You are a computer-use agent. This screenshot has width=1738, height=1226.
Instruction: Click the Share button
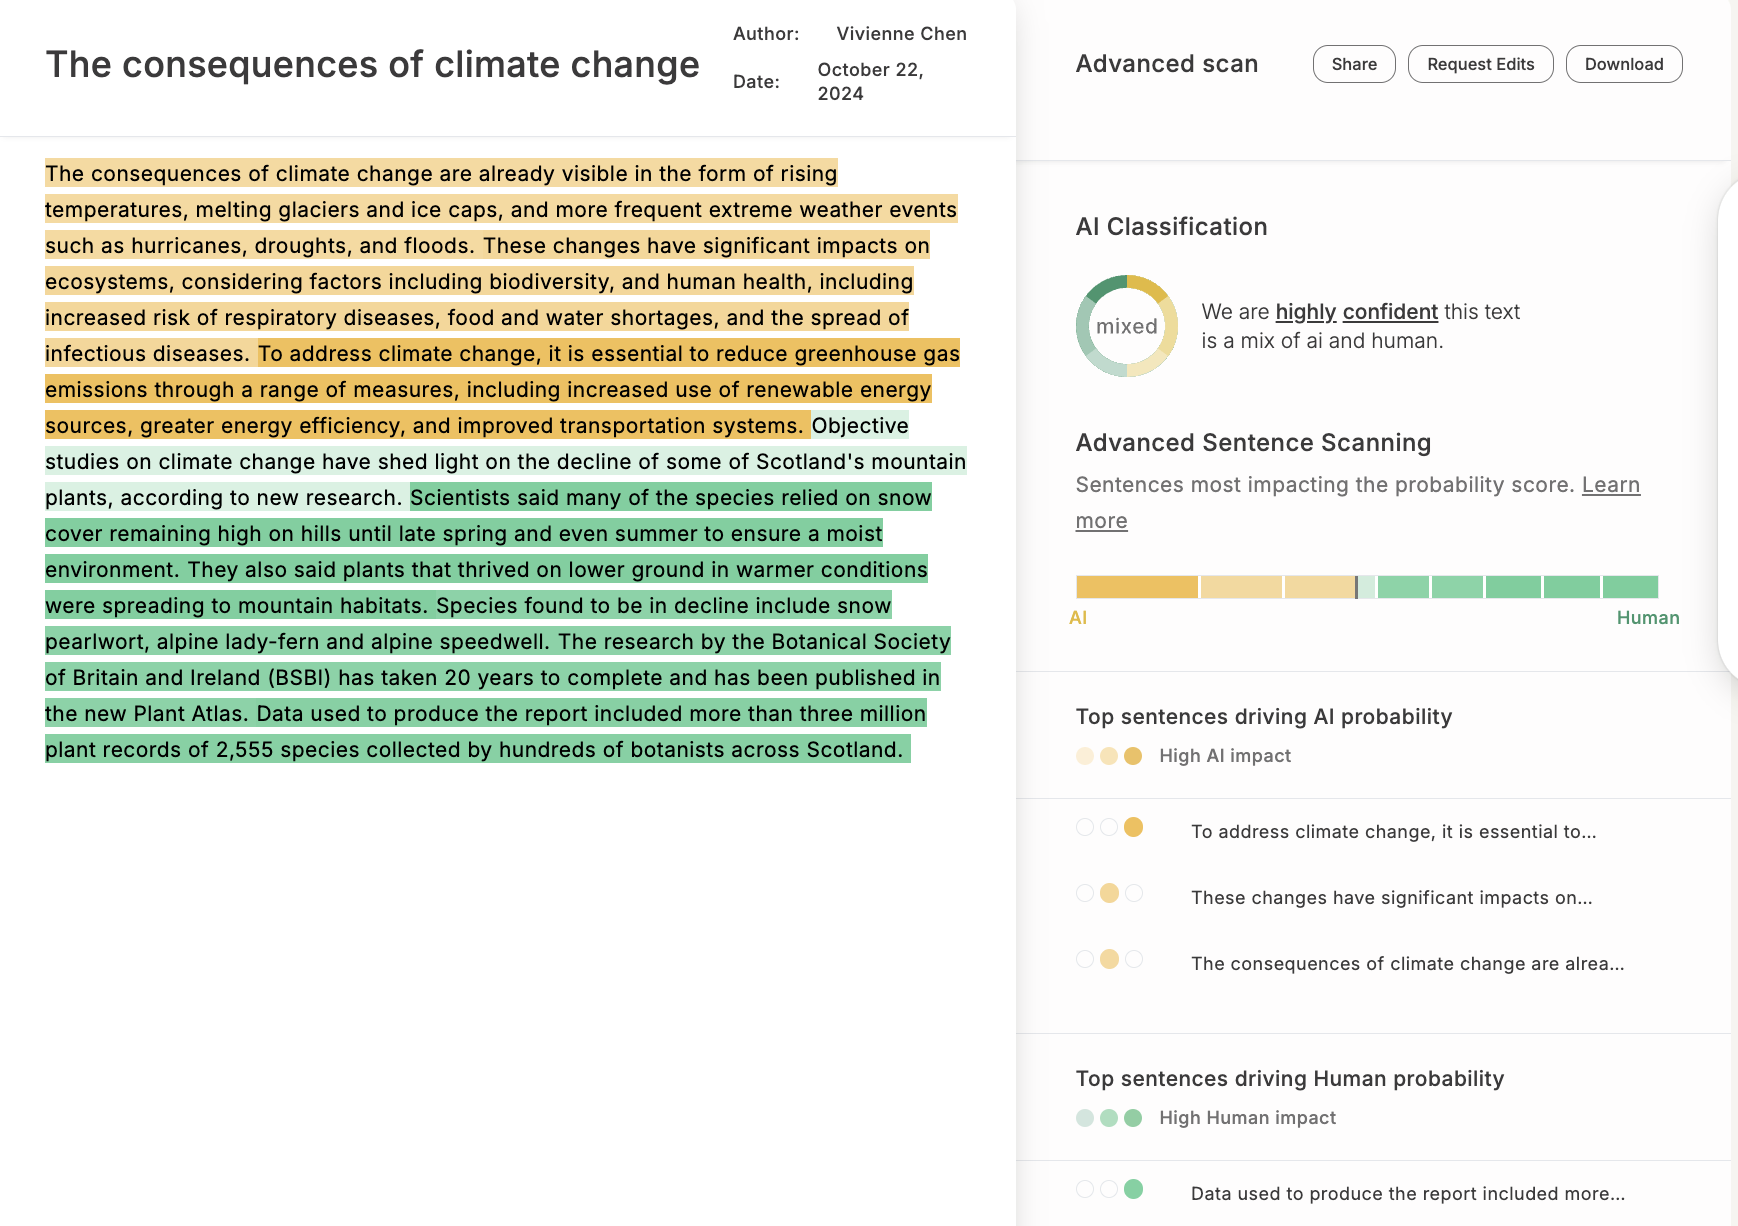click(1353, 64)
